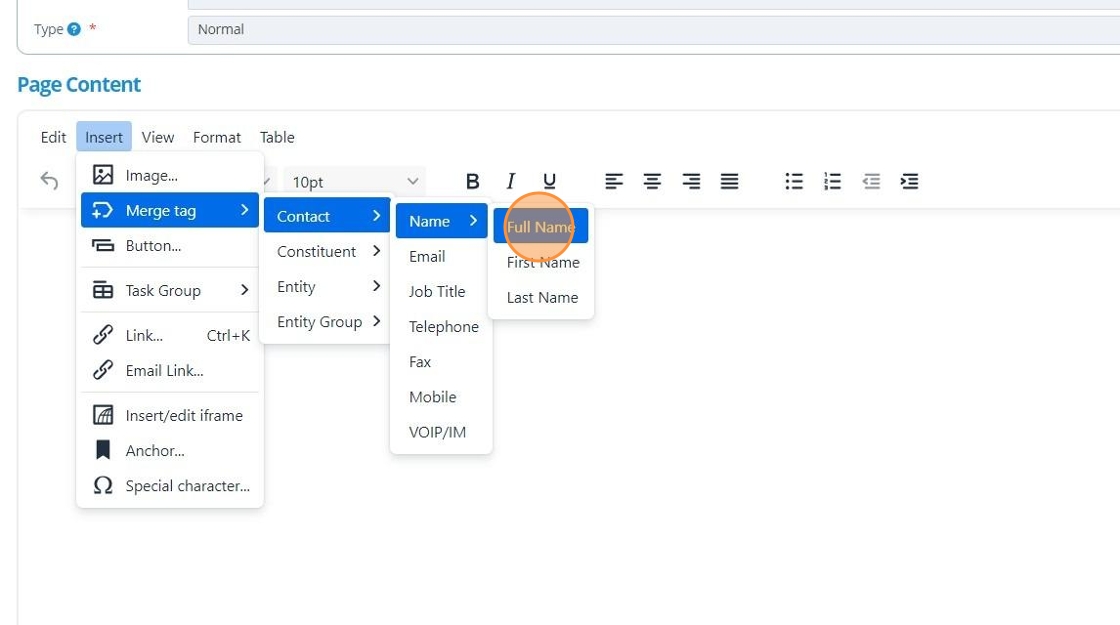Insert a numbered list
Screen dimensions: 1120x625
click(x=832, y=181)
